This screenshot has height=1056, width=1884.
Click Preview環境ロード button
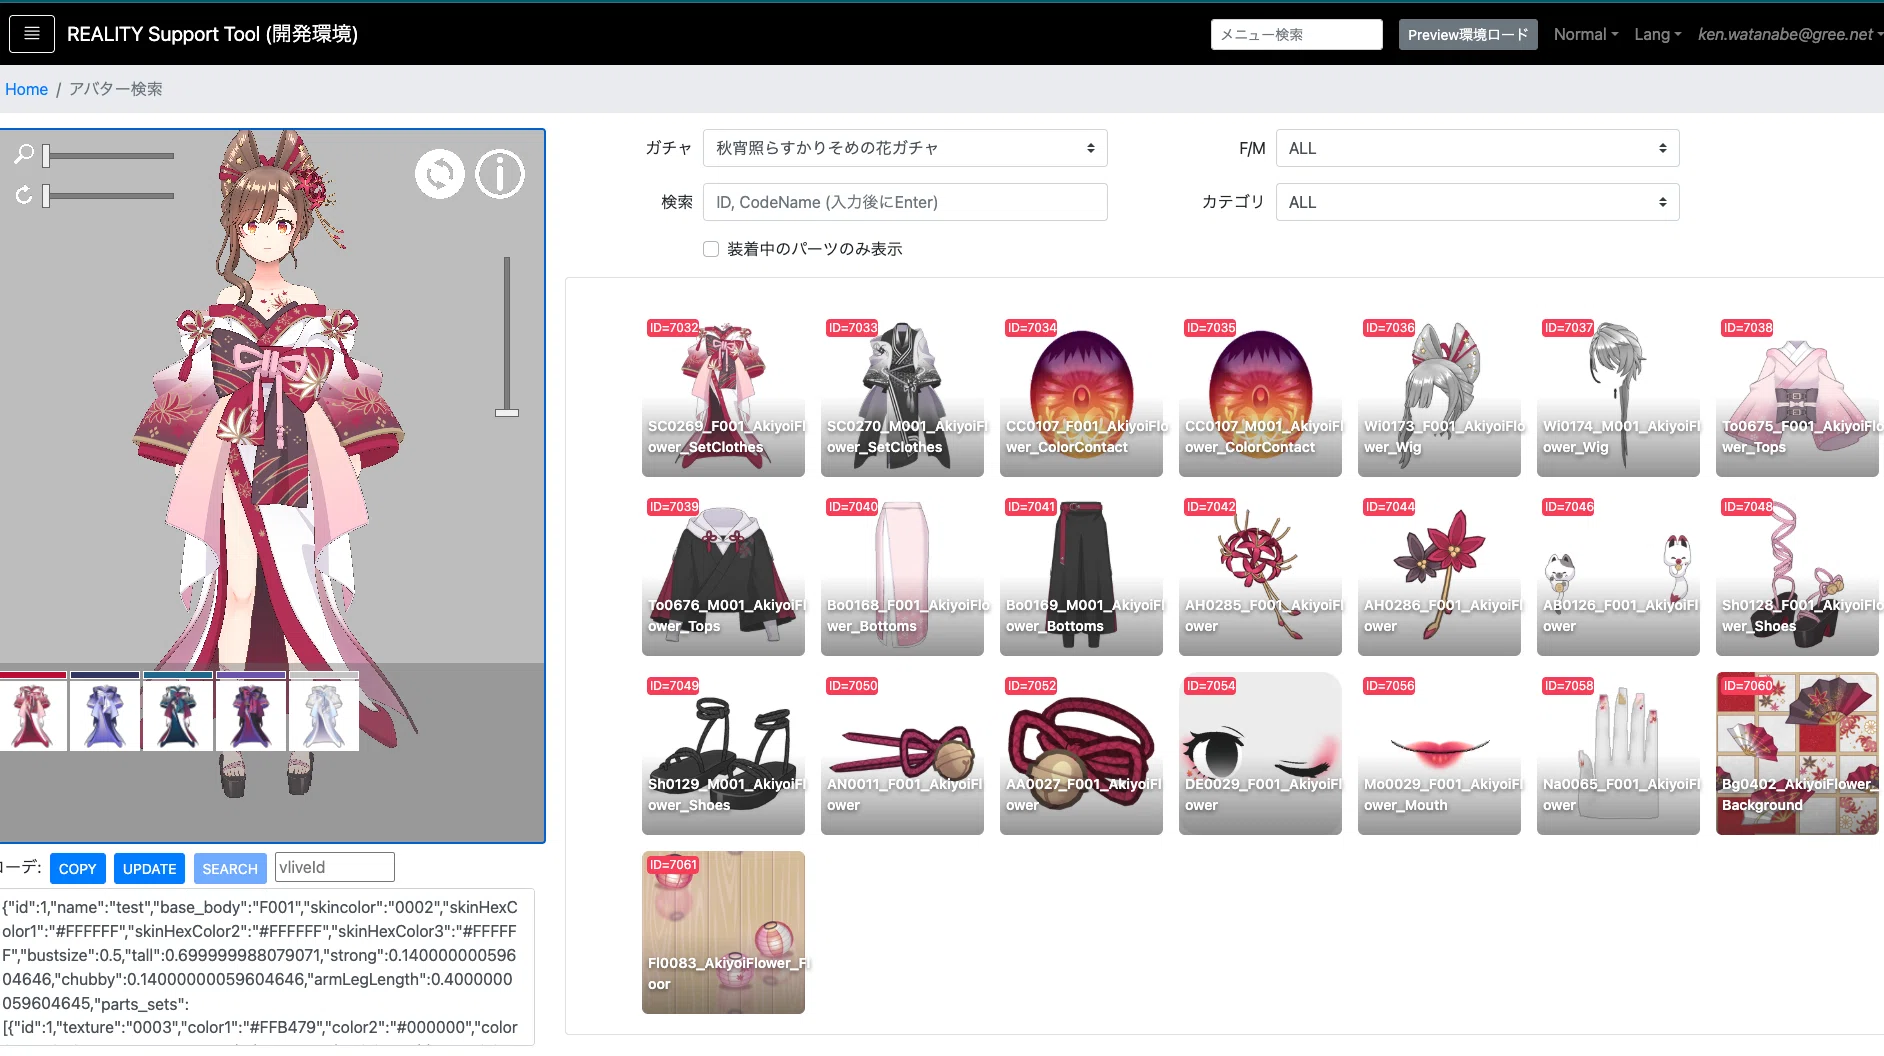point(1468,34)
